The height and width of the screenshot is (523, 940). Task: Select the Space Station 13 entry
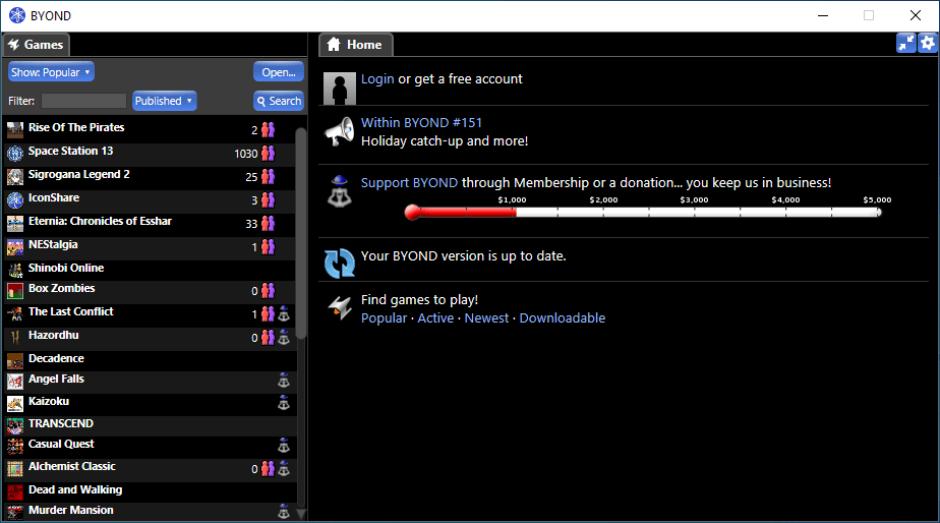coord(150,153)
